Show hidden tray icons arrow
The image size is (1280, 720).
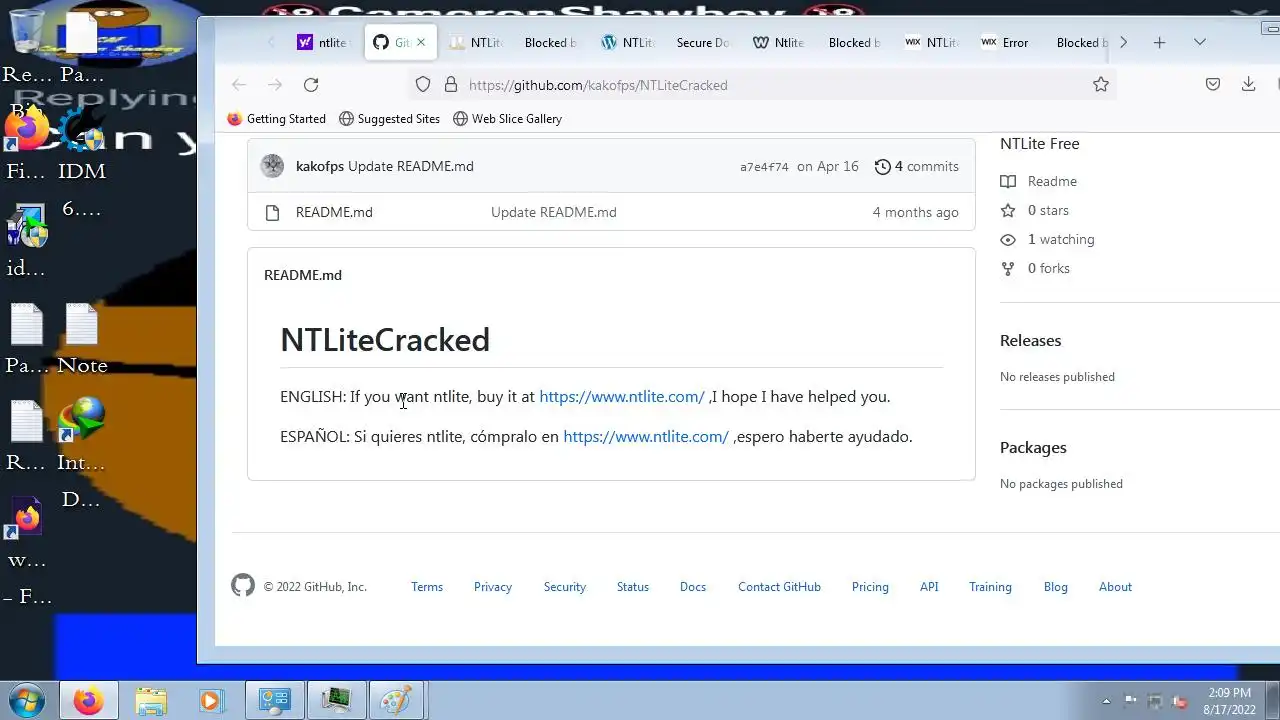coord(1106,701)
